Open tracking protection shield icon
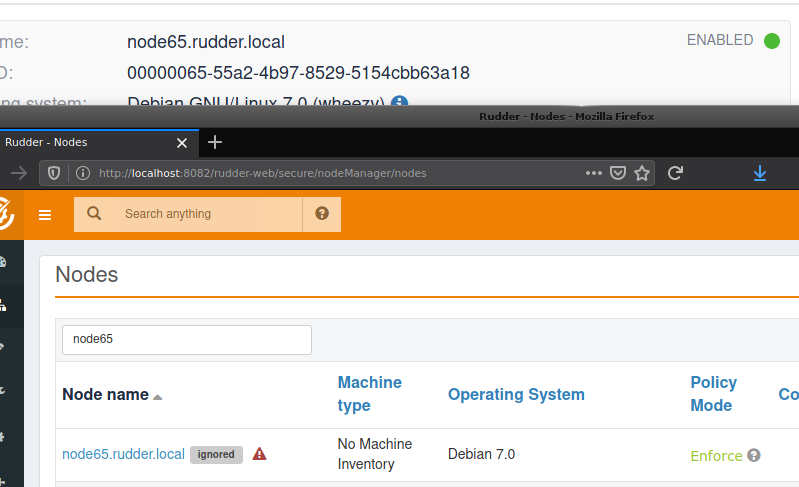 pyautogui.click(x=54, y=173)
